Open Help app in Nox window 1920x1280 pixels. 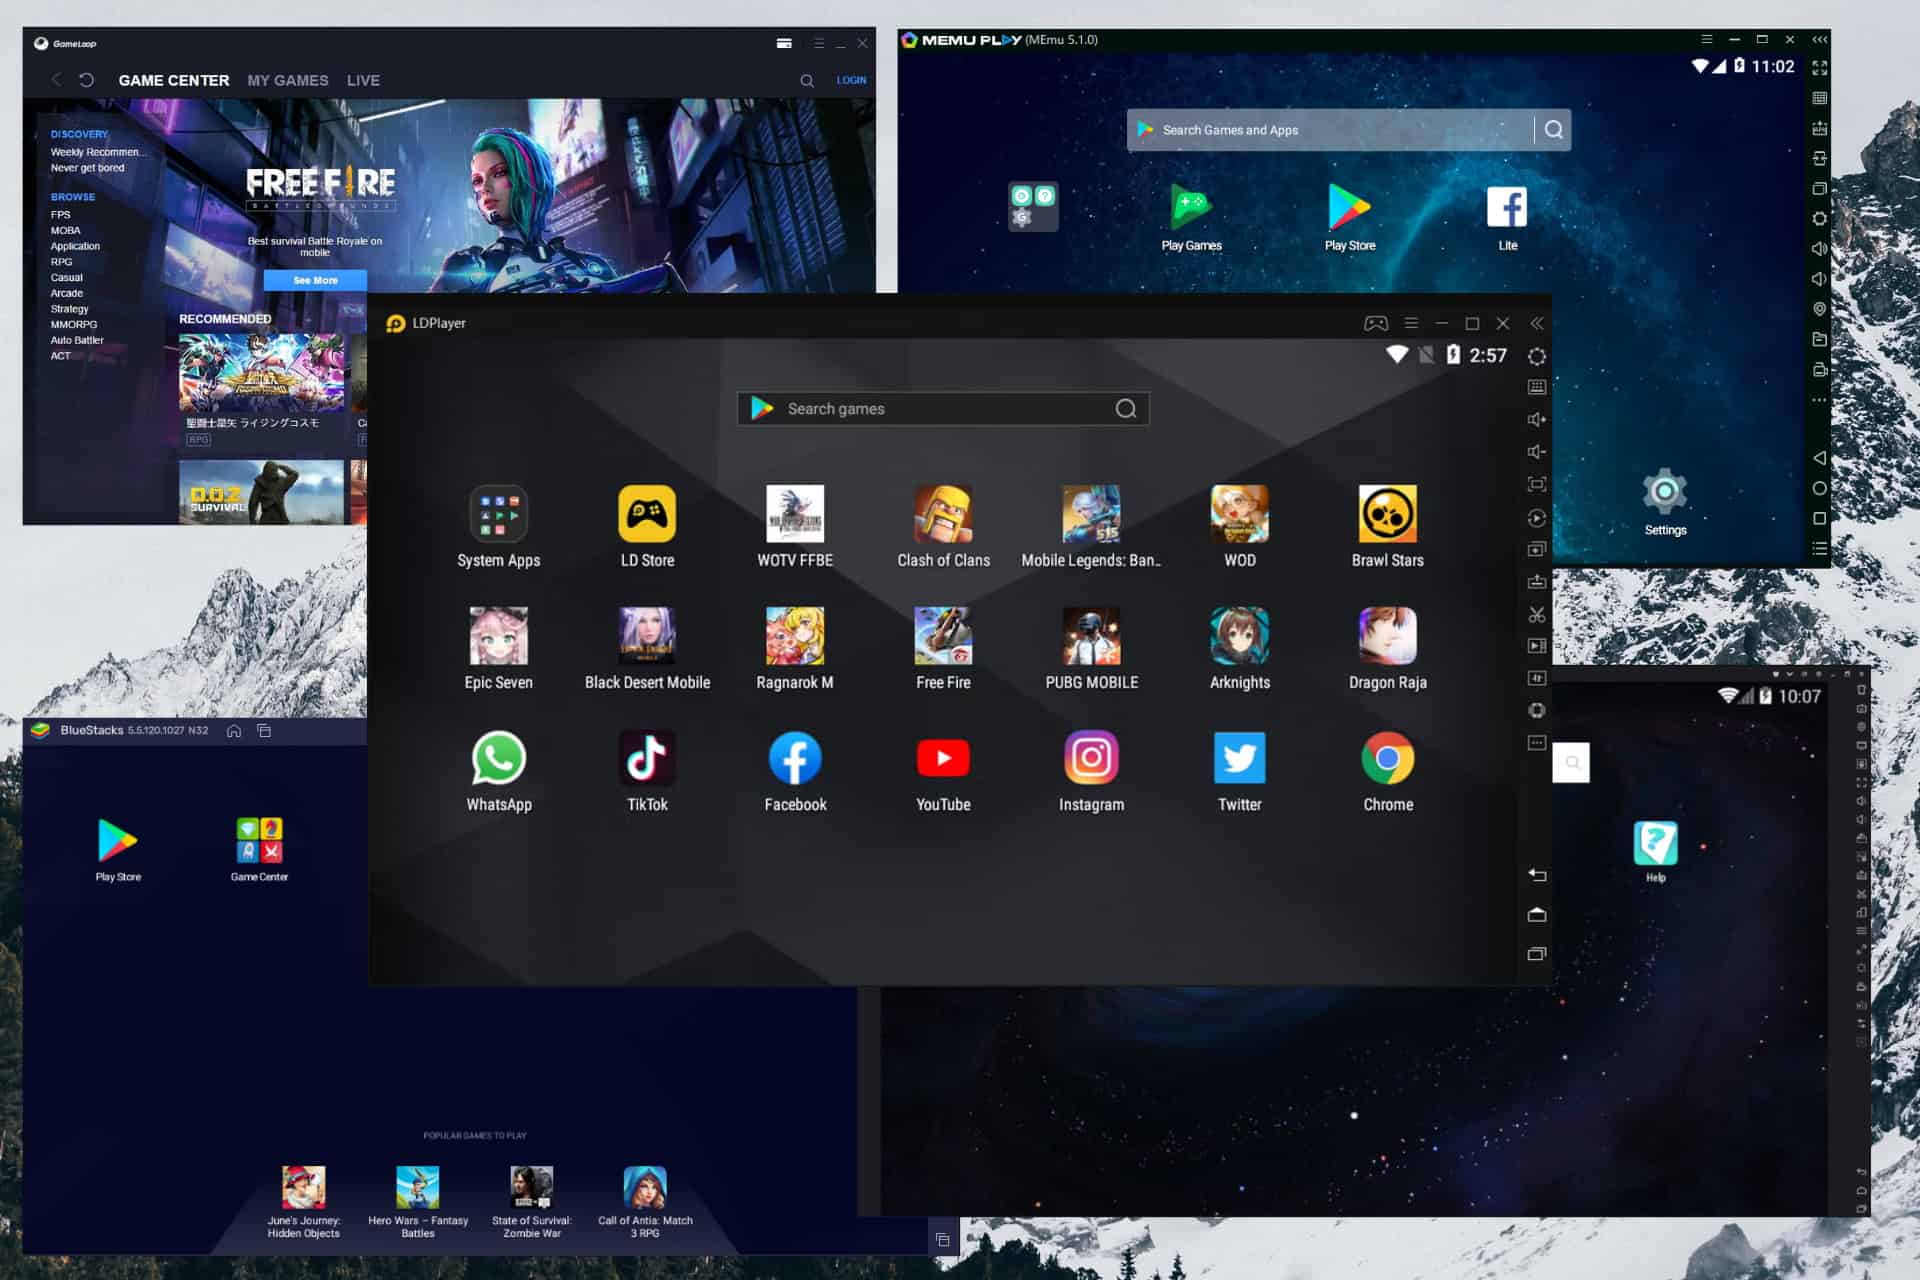tap(1656, 843)
